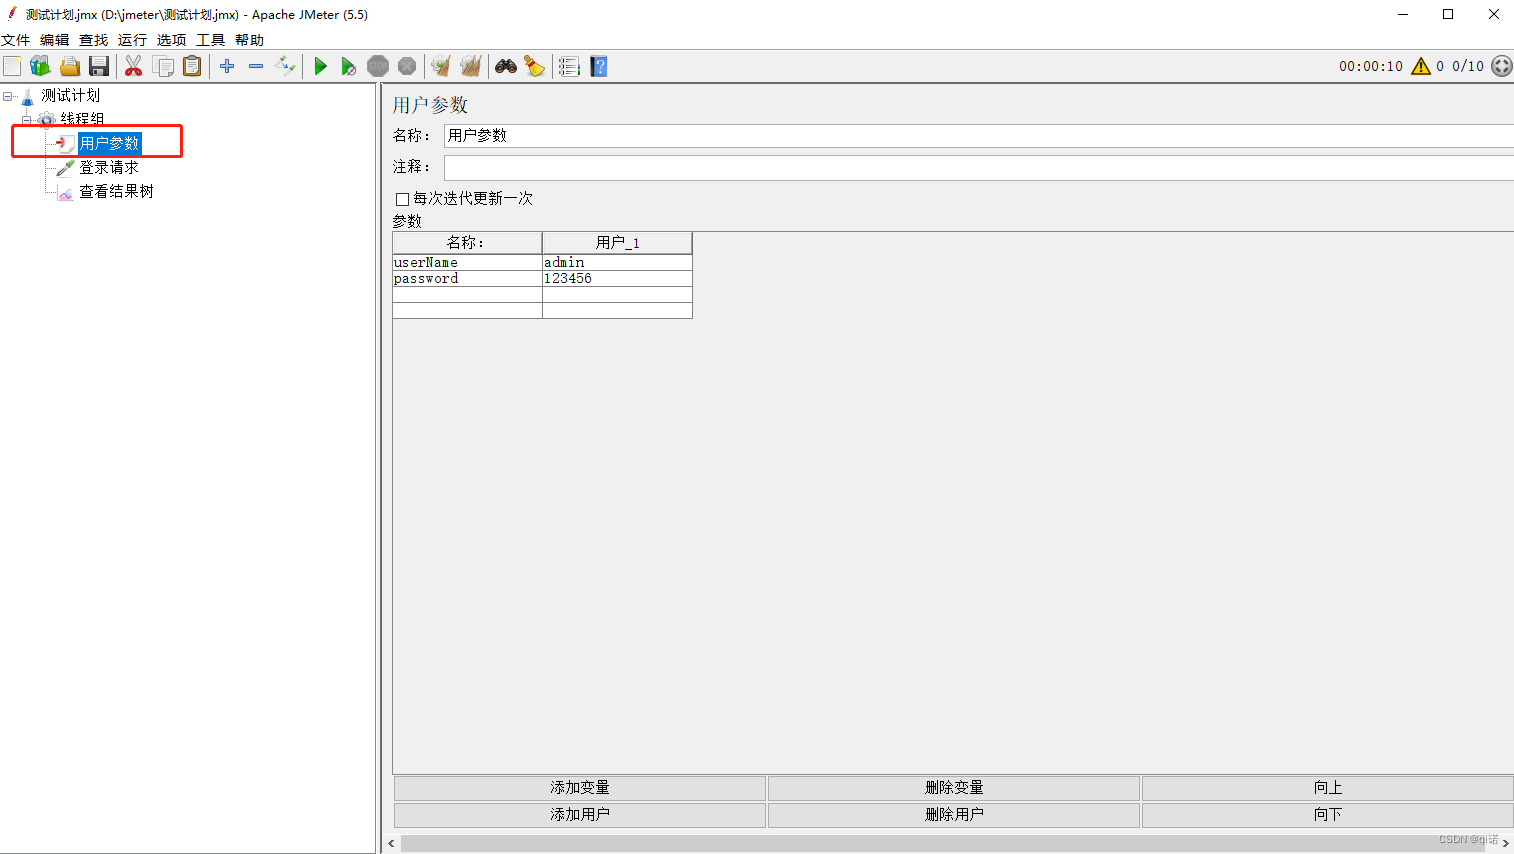Viewport: 1514px width, 854px height.
Task: Select the admin value cell
Action: pyautogui.click(x=617, y=263)
